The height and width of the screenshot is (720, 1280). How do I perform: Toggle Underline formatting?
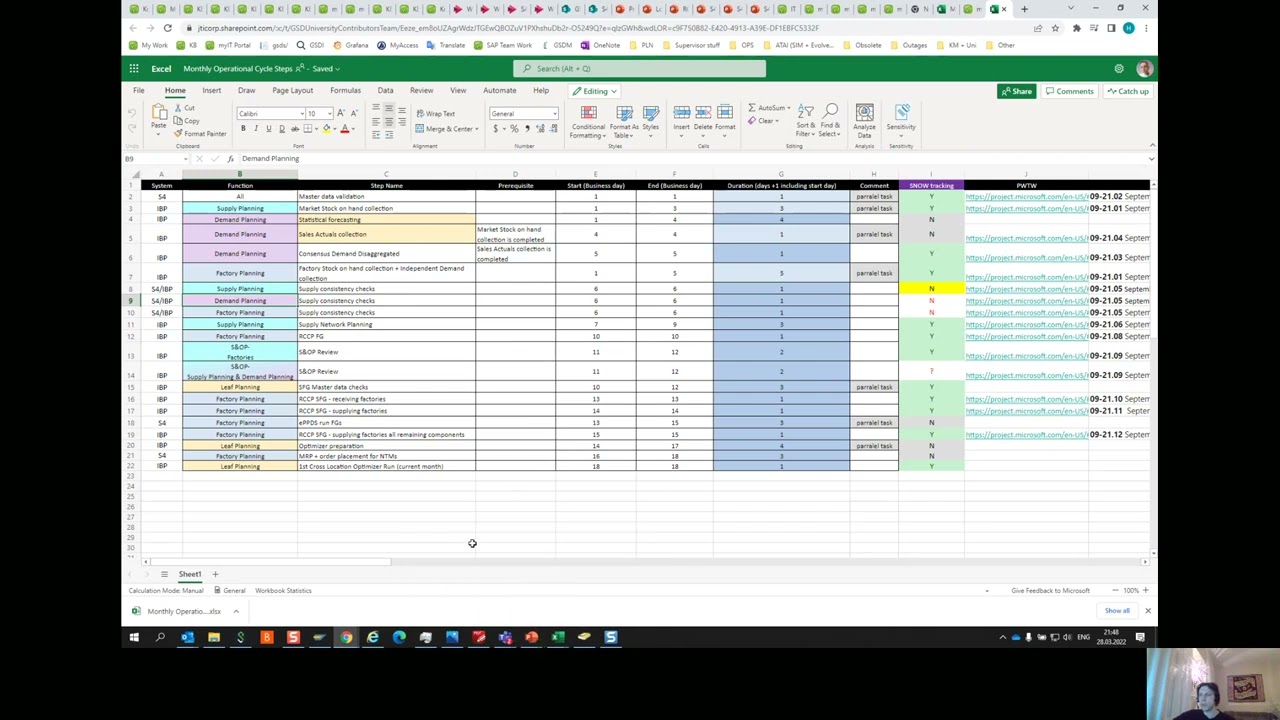(269, 129)
